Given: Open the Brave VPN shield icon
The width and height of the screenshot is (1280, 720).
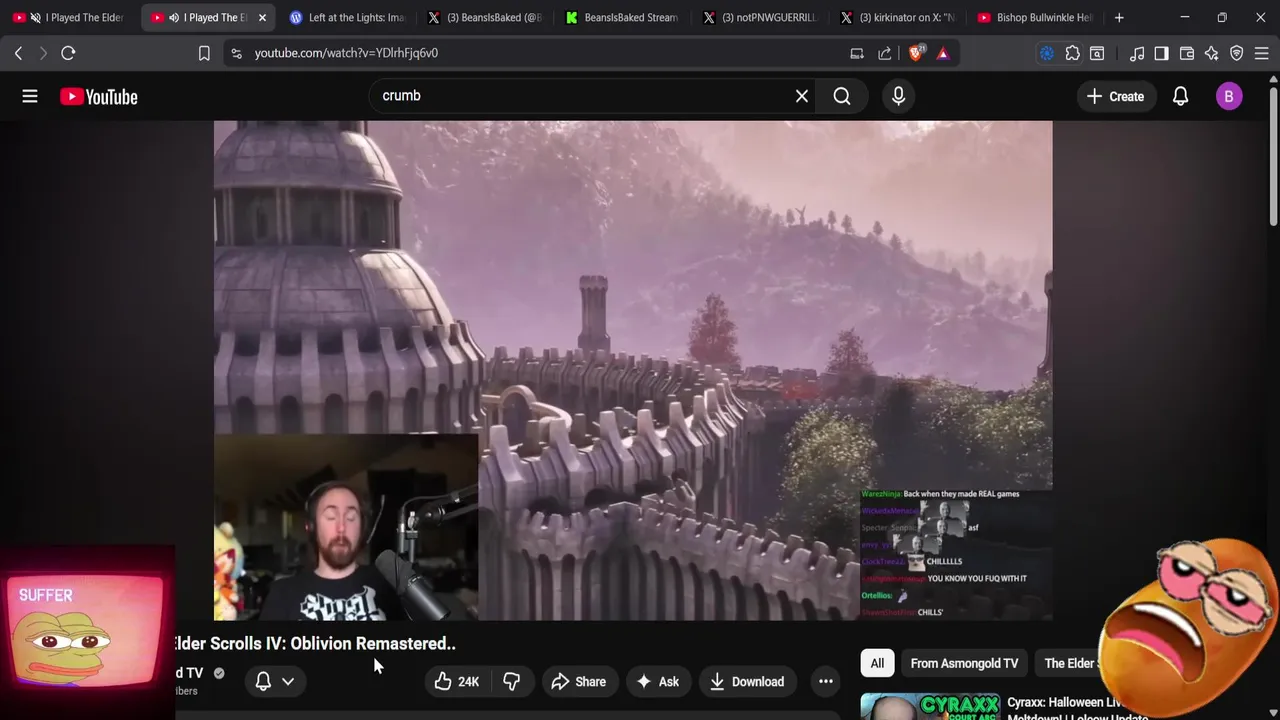Looking at the screenshot, I should 1237,53.
